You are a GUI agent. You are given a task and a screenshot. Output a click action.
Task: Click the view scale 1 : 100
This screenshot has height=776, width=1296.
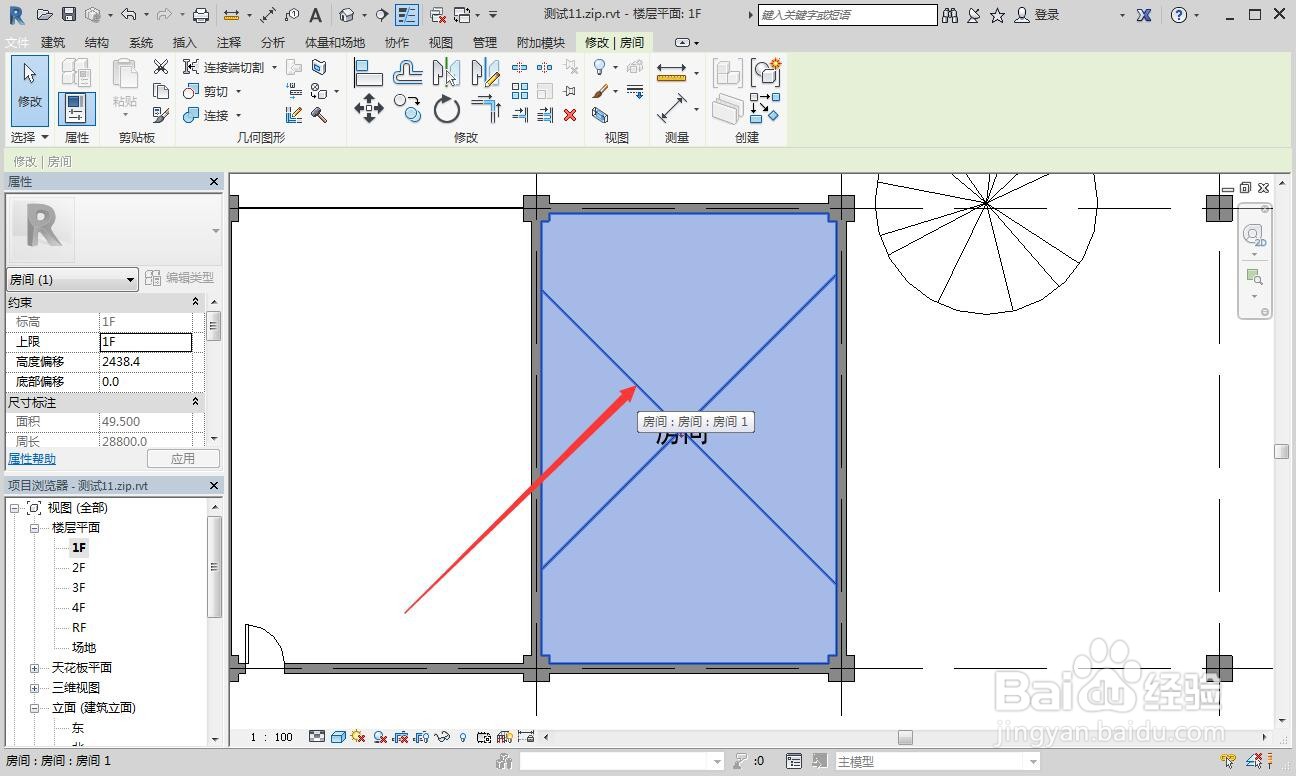[x=272, y=737]
